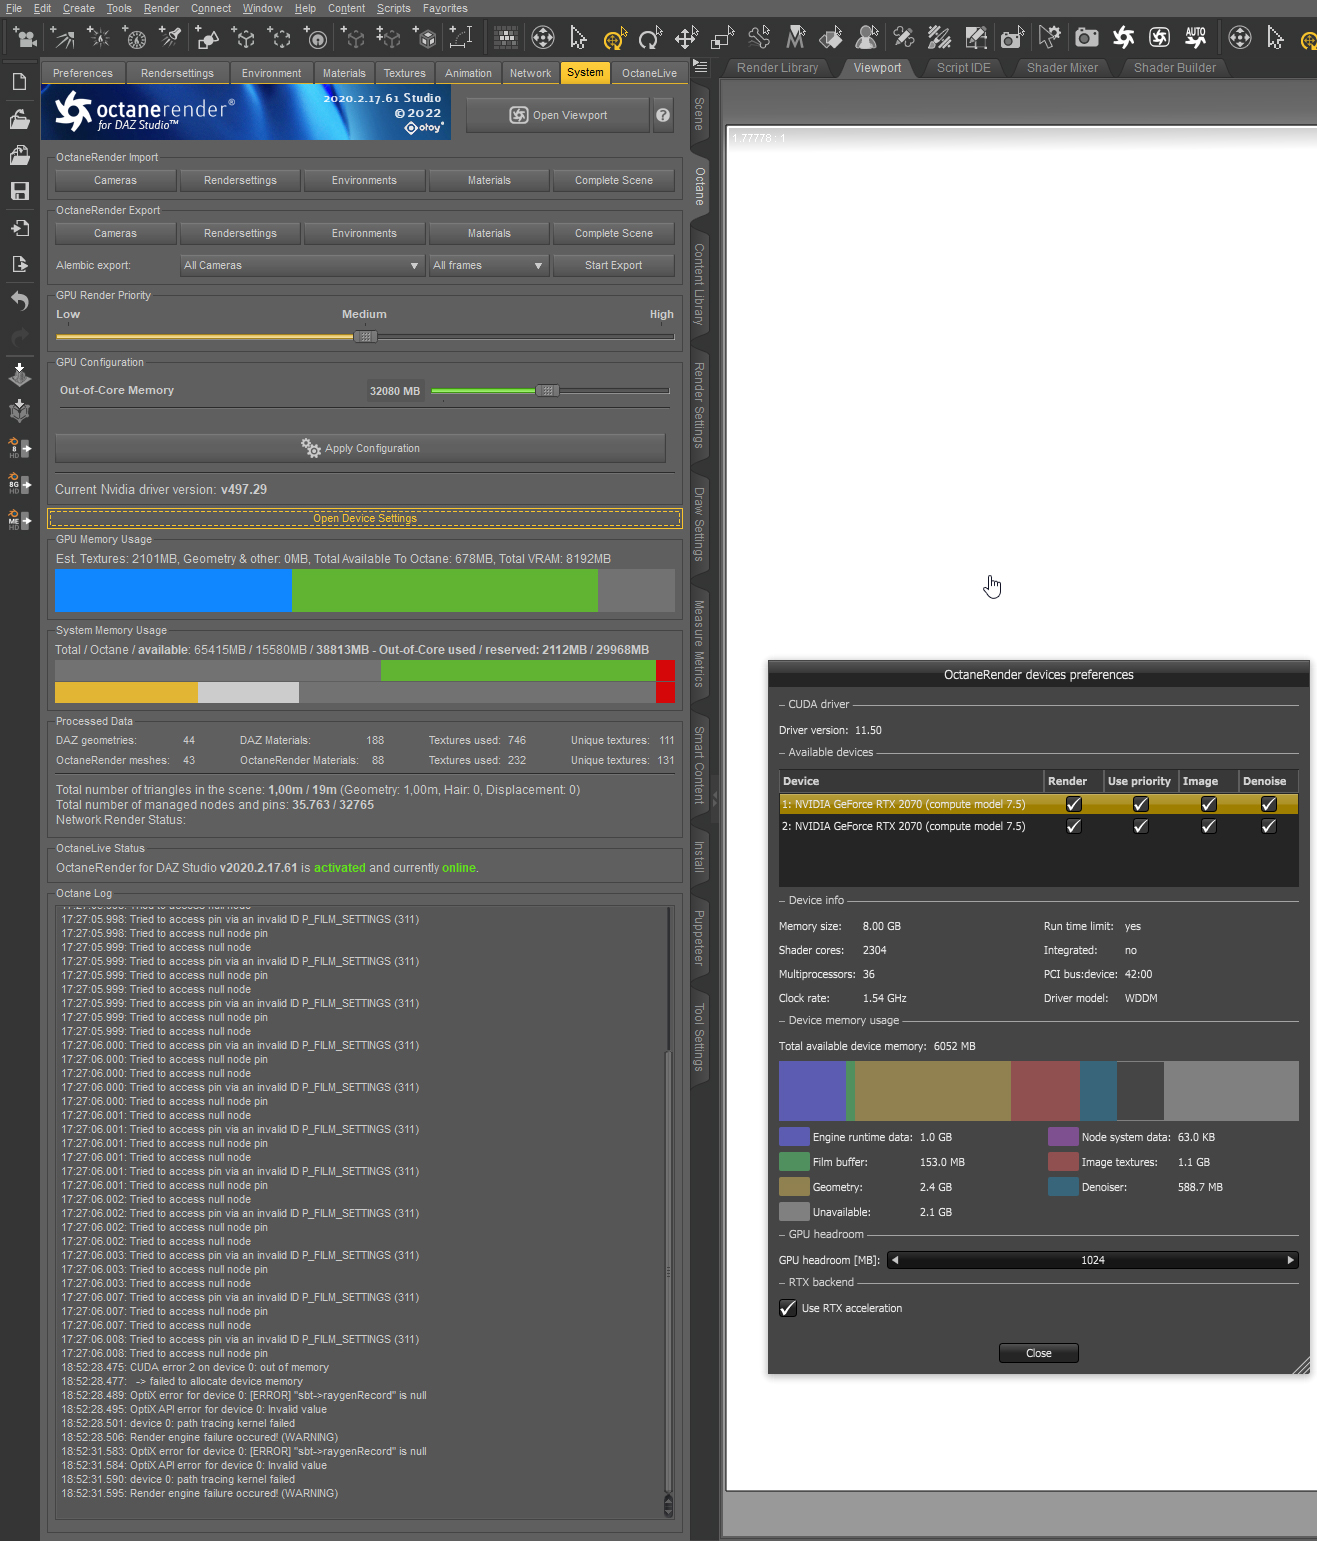Select device 1 NVIDIA GeForce RTX 2070 row
The image size is (1317, 1541).
click(1039, 804)
